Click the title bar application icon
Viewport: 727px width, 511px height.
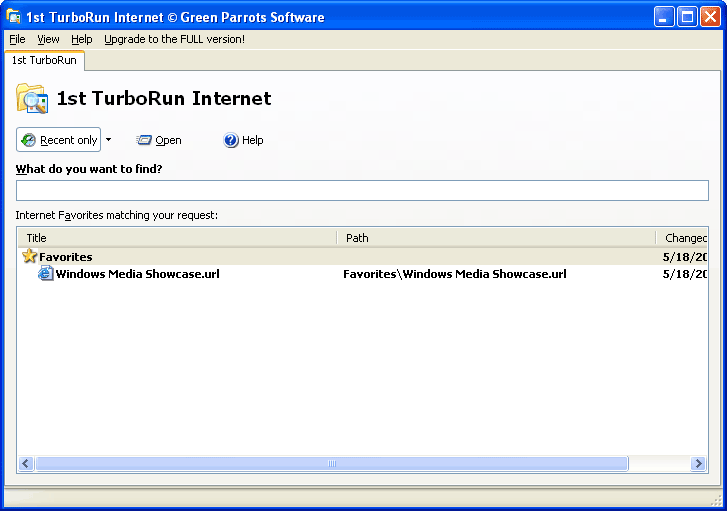tap(13, 16)
